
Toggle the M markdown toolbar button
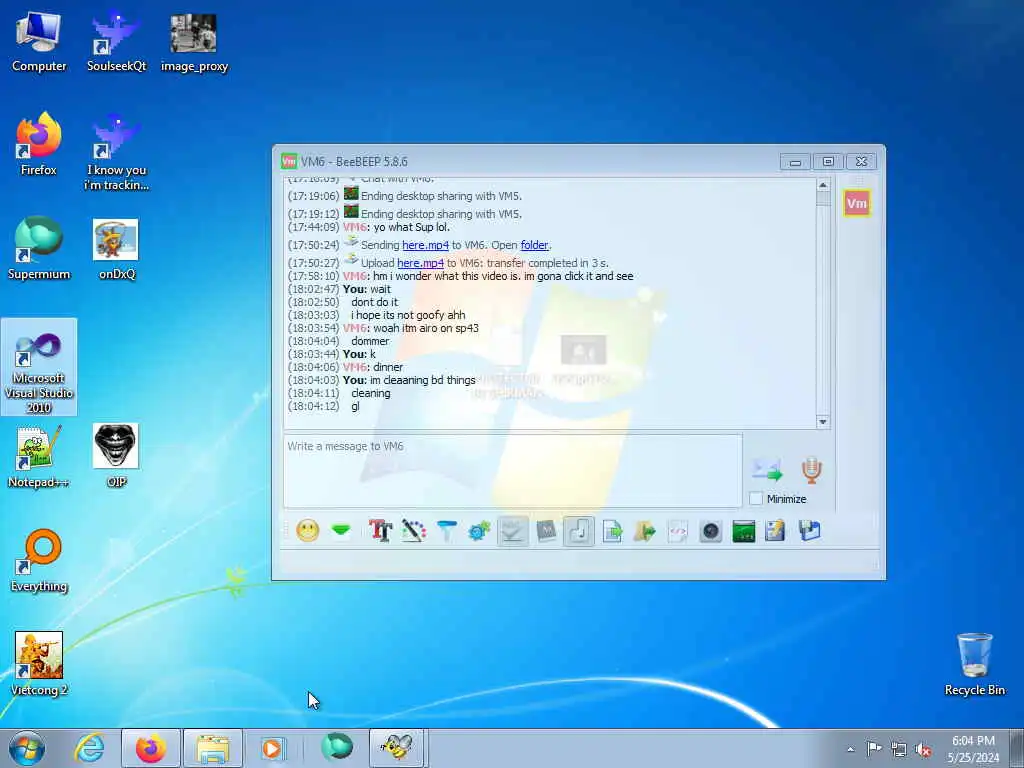[x=546, y=530]
